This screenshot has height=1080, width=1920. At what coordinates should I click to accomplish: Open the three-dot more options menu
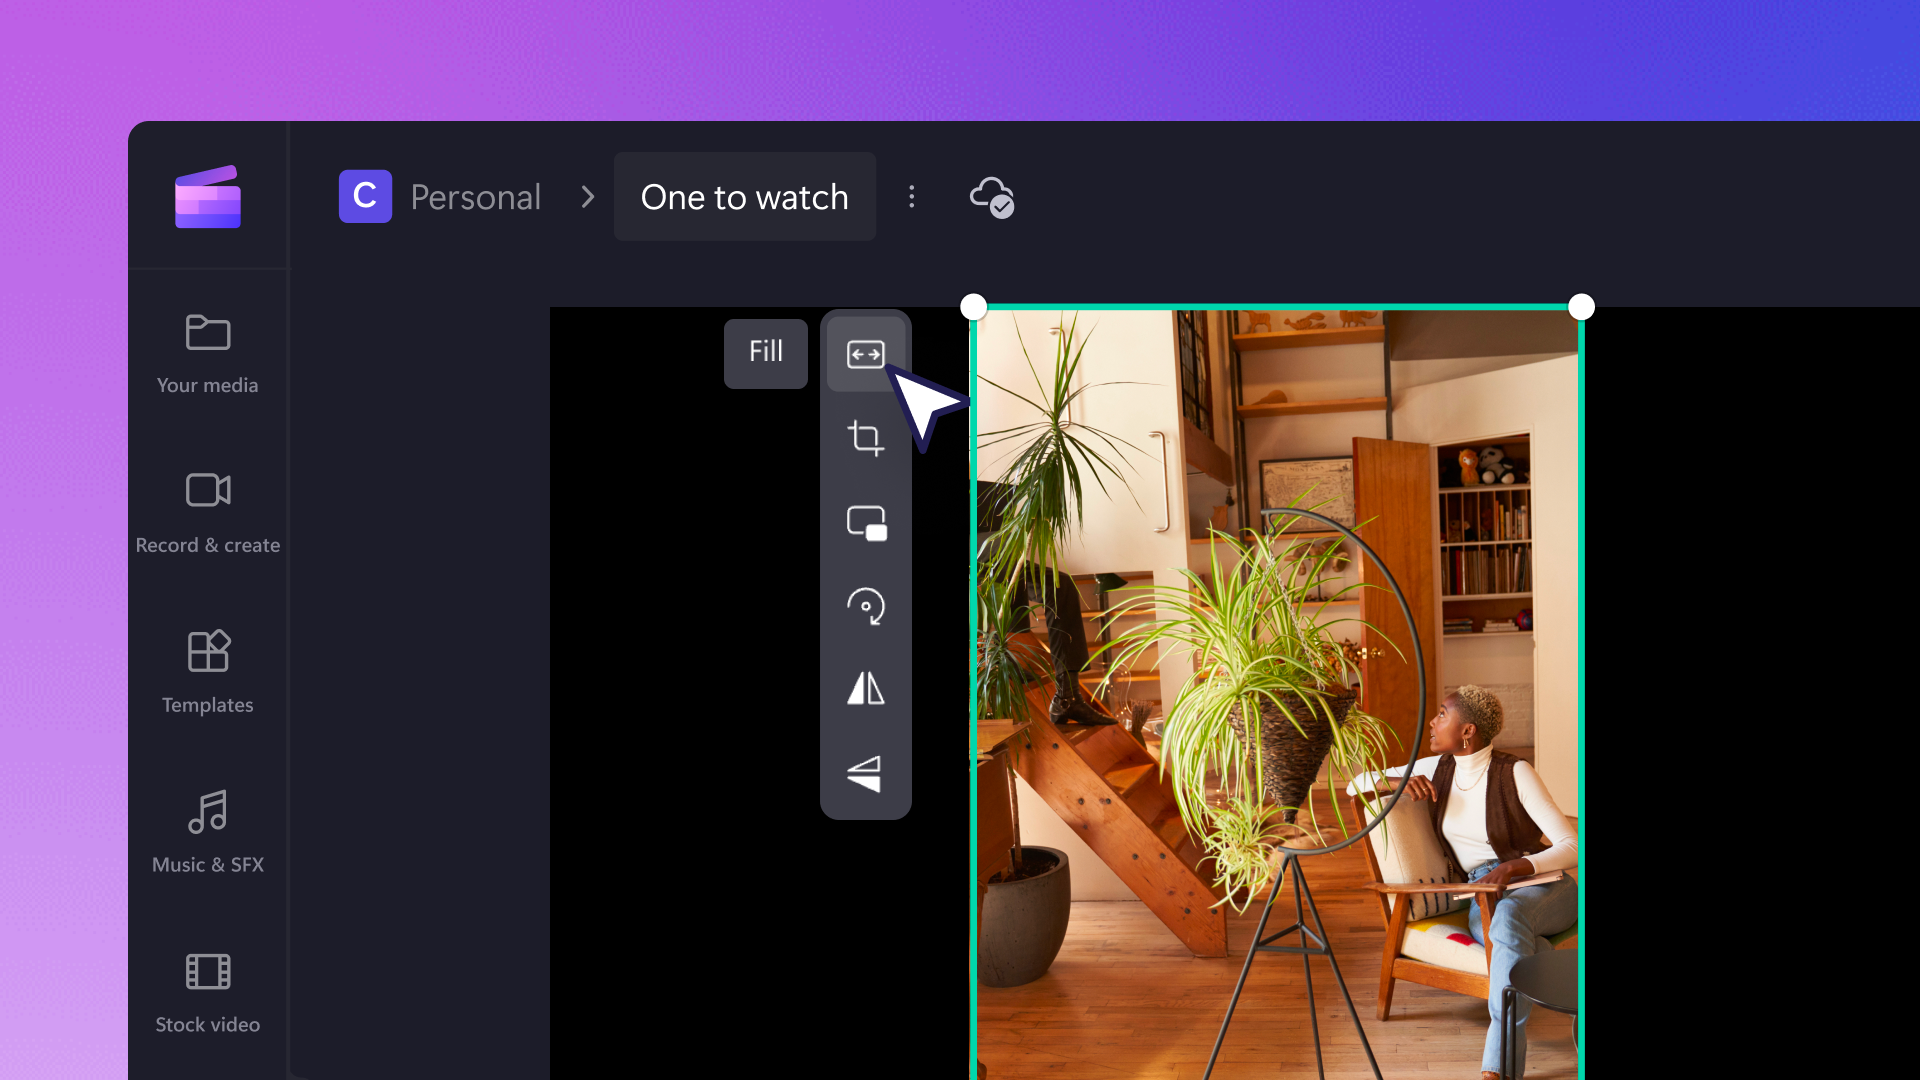click(911, 197)
